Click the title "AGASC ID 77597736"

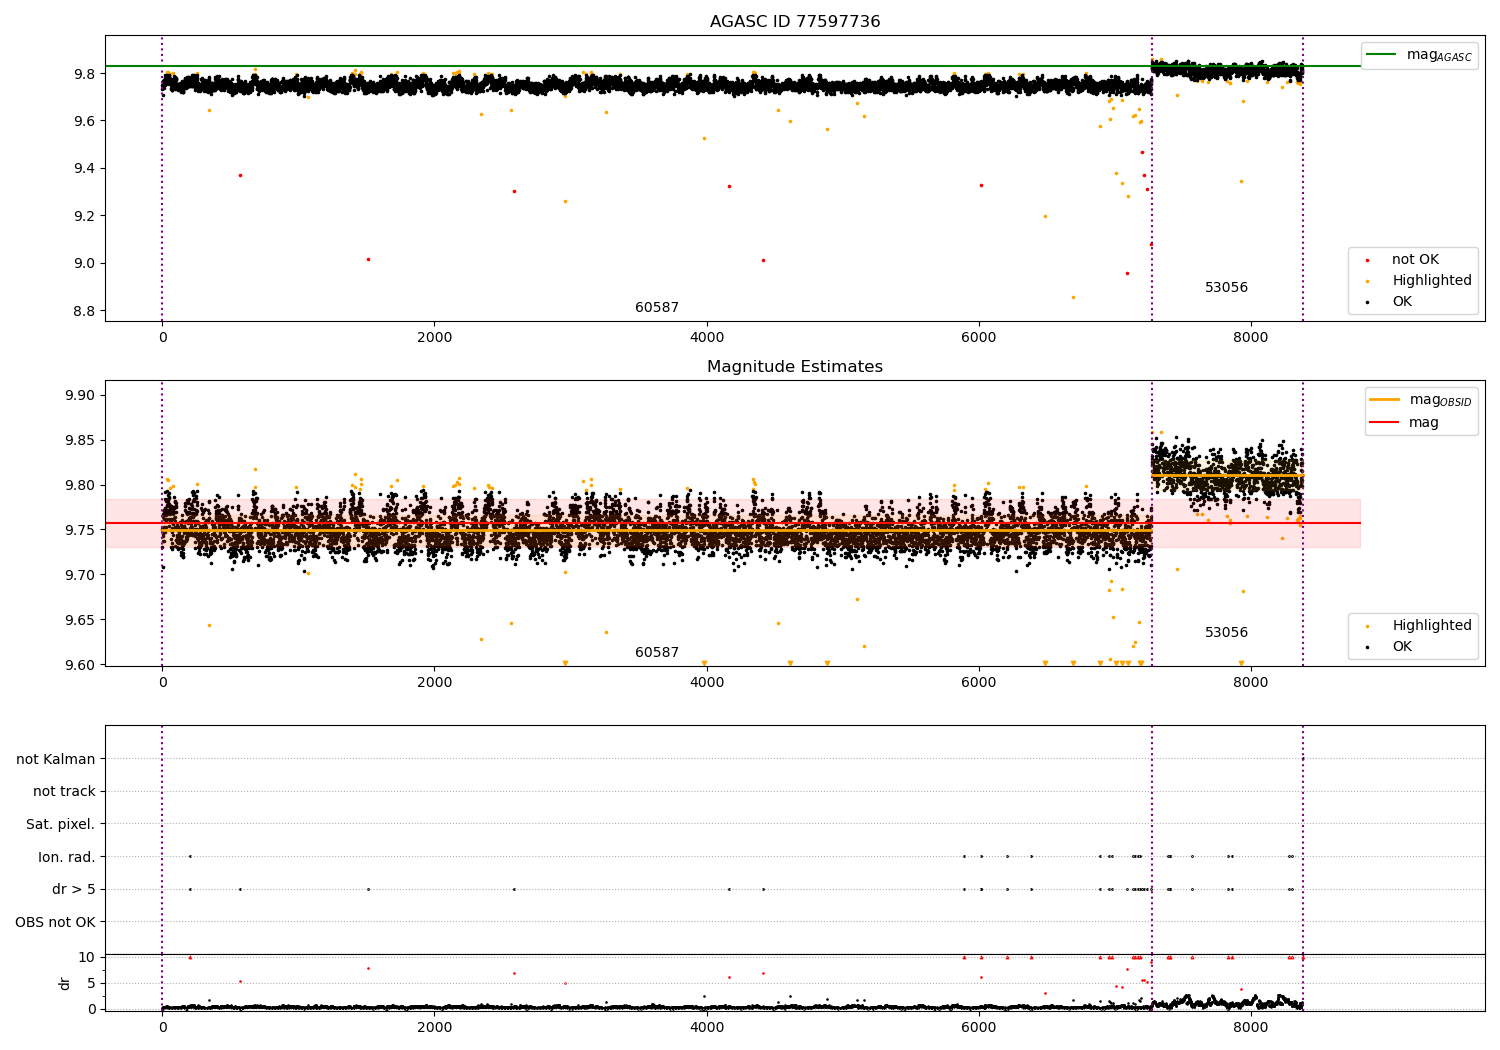pyautogui.click(x=795, y=22)
